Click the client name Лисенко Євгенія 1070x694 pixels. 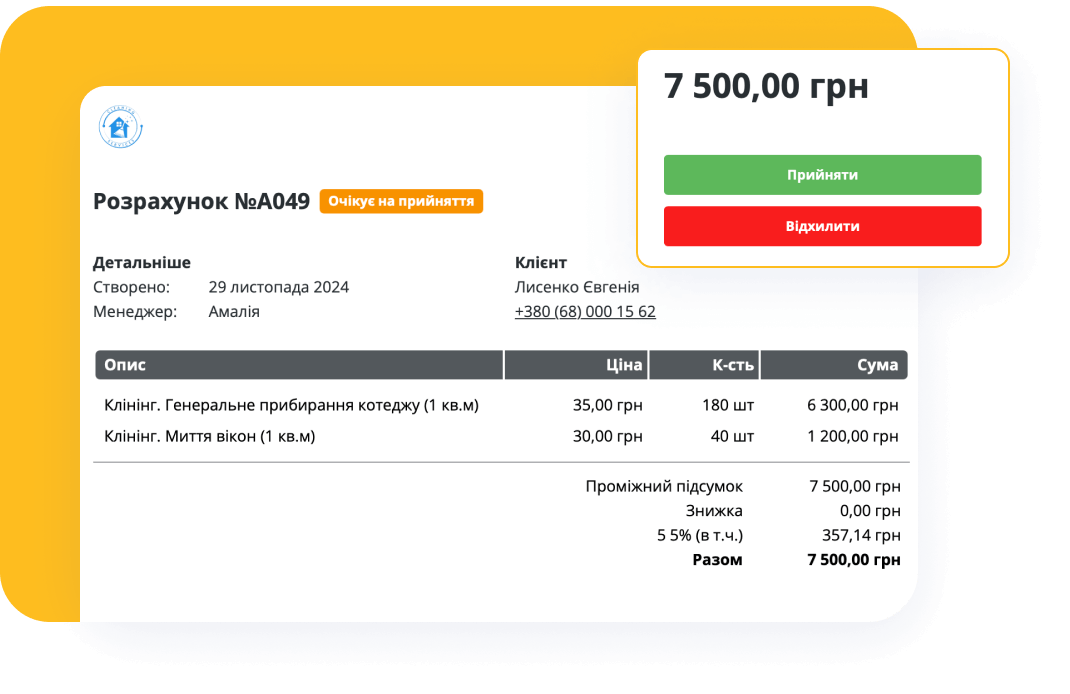coord(577,287)
